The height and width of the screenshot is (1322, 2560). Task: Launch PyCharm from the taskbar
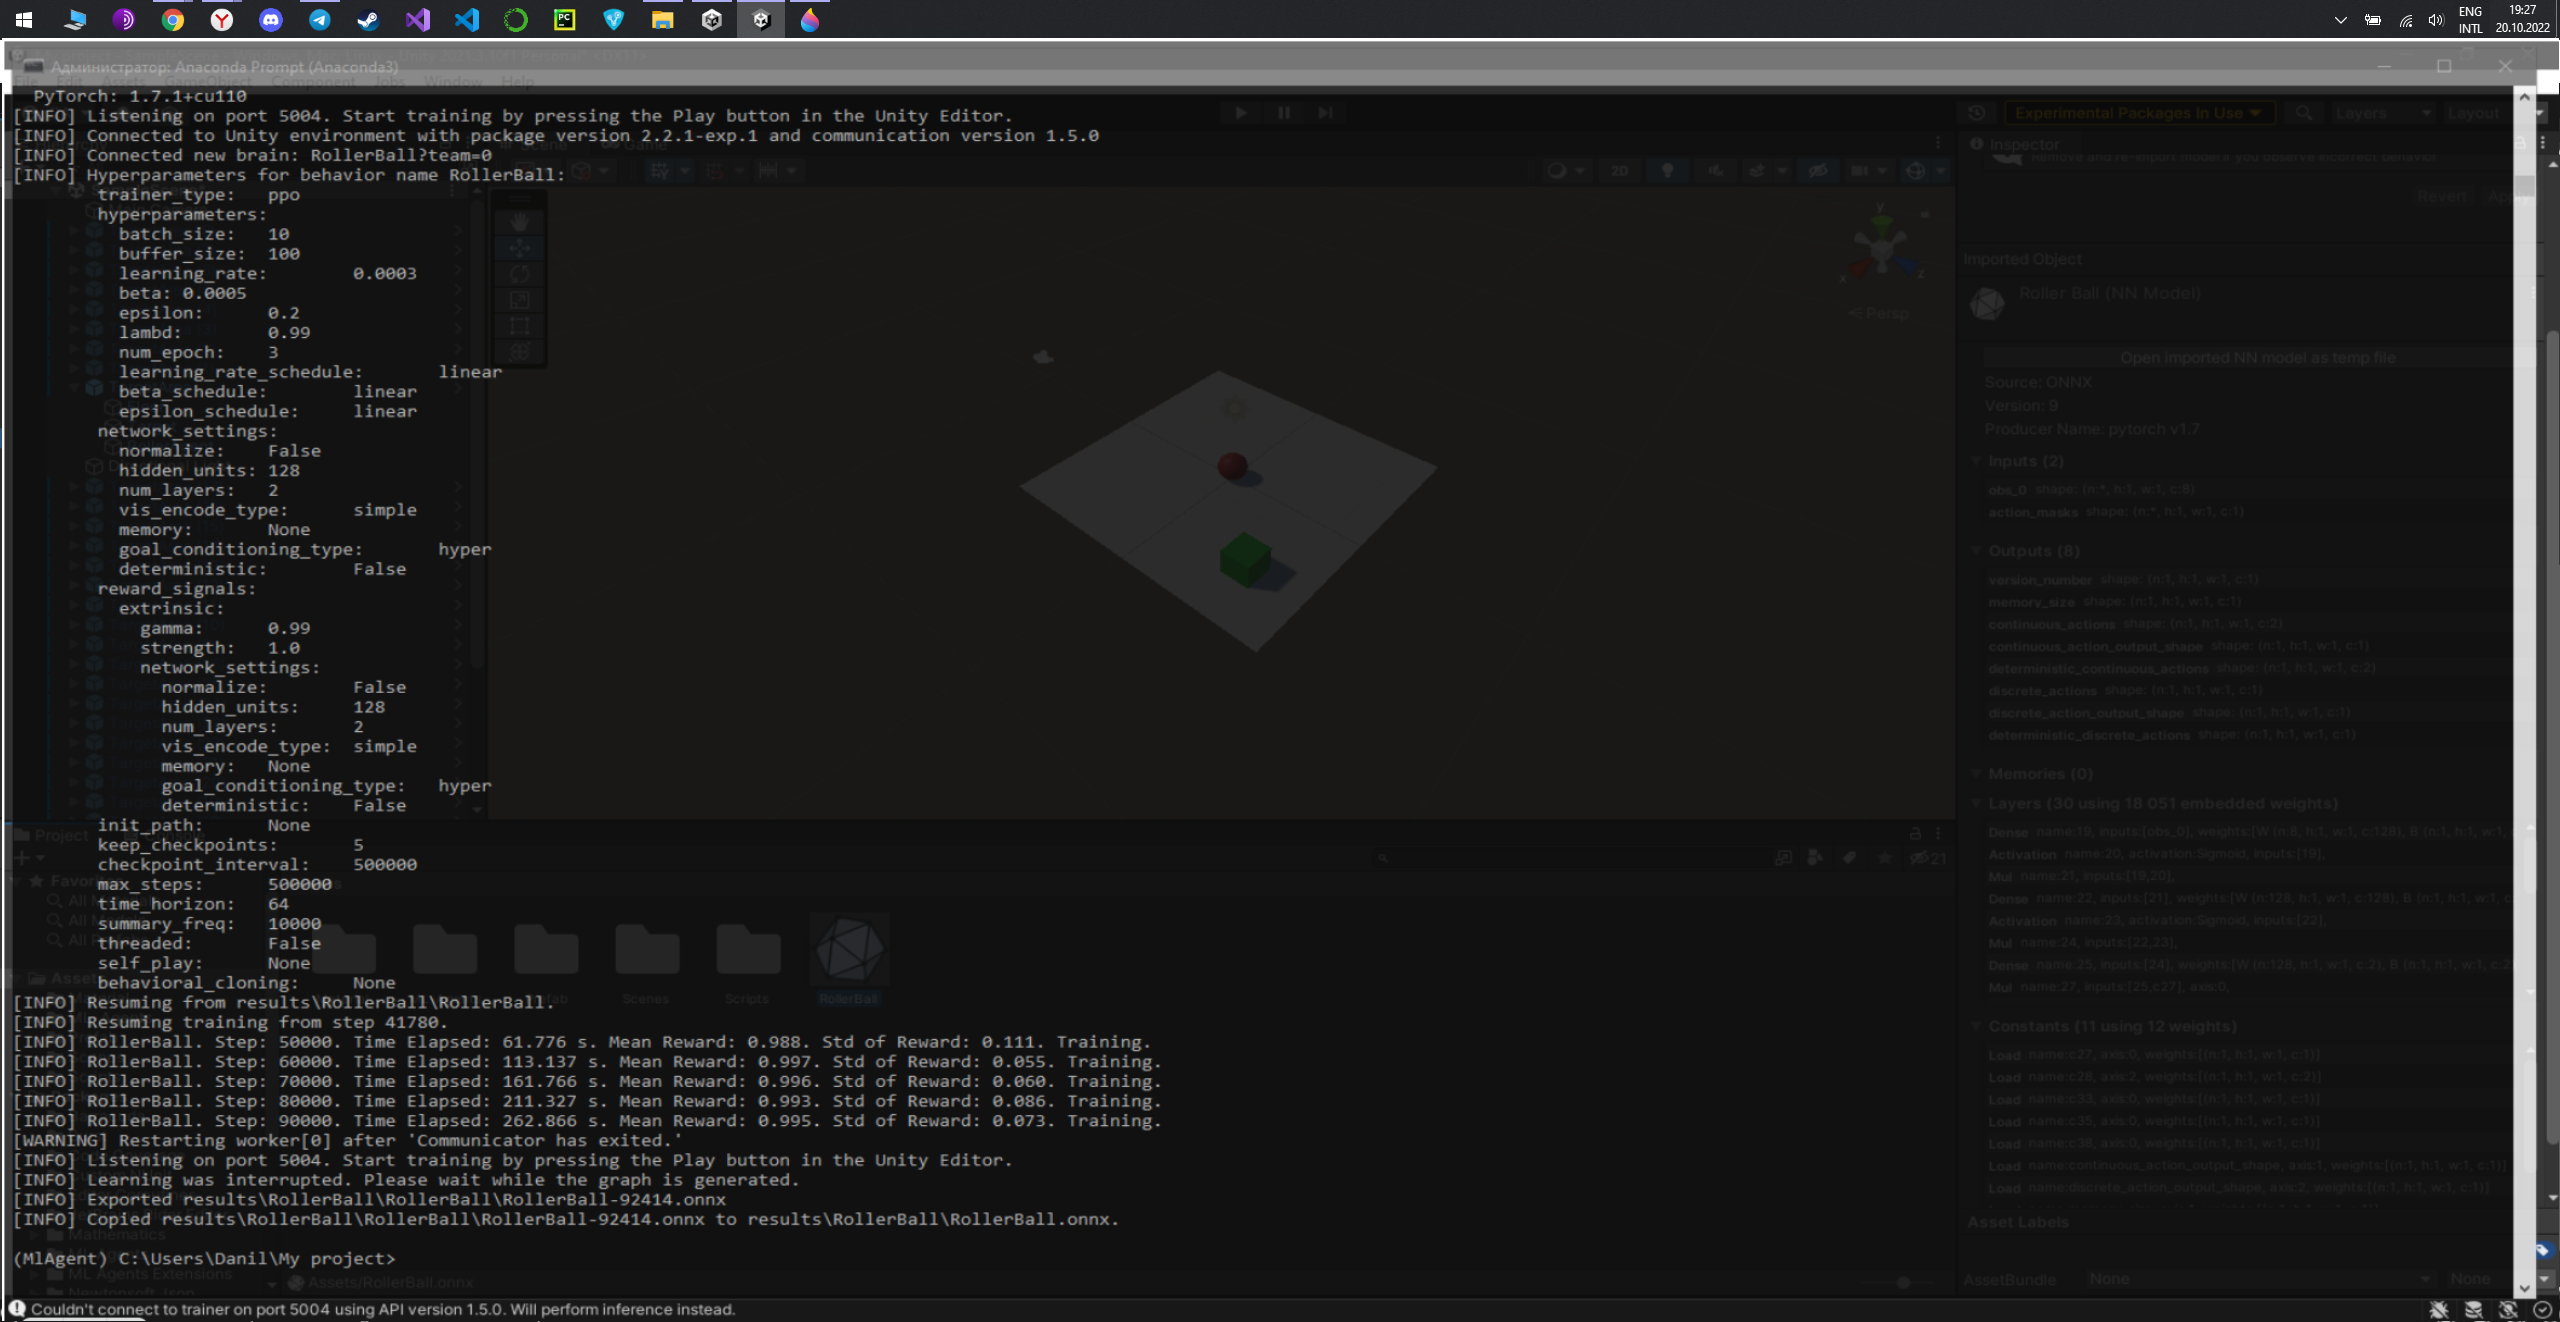pos(564,19)
